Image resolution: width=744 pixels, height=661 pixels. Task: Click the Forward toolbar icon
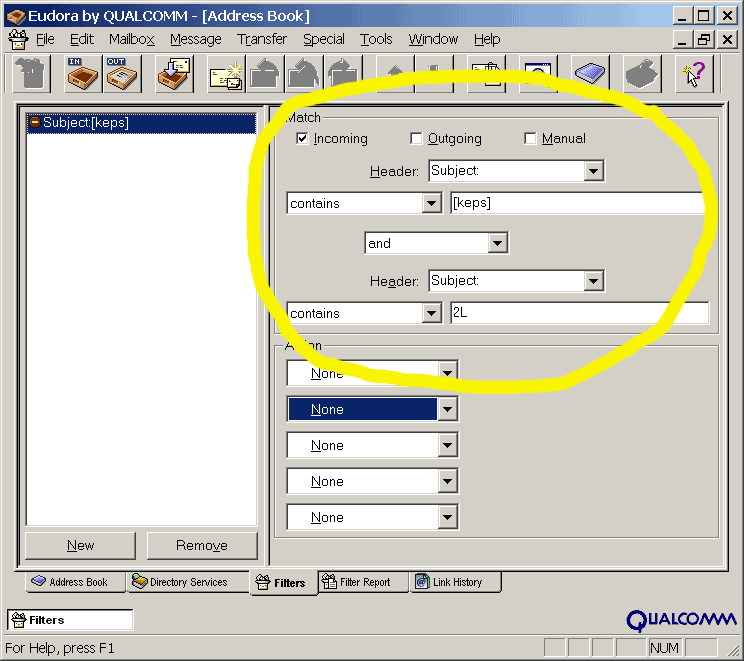click(x=343, y=74)
